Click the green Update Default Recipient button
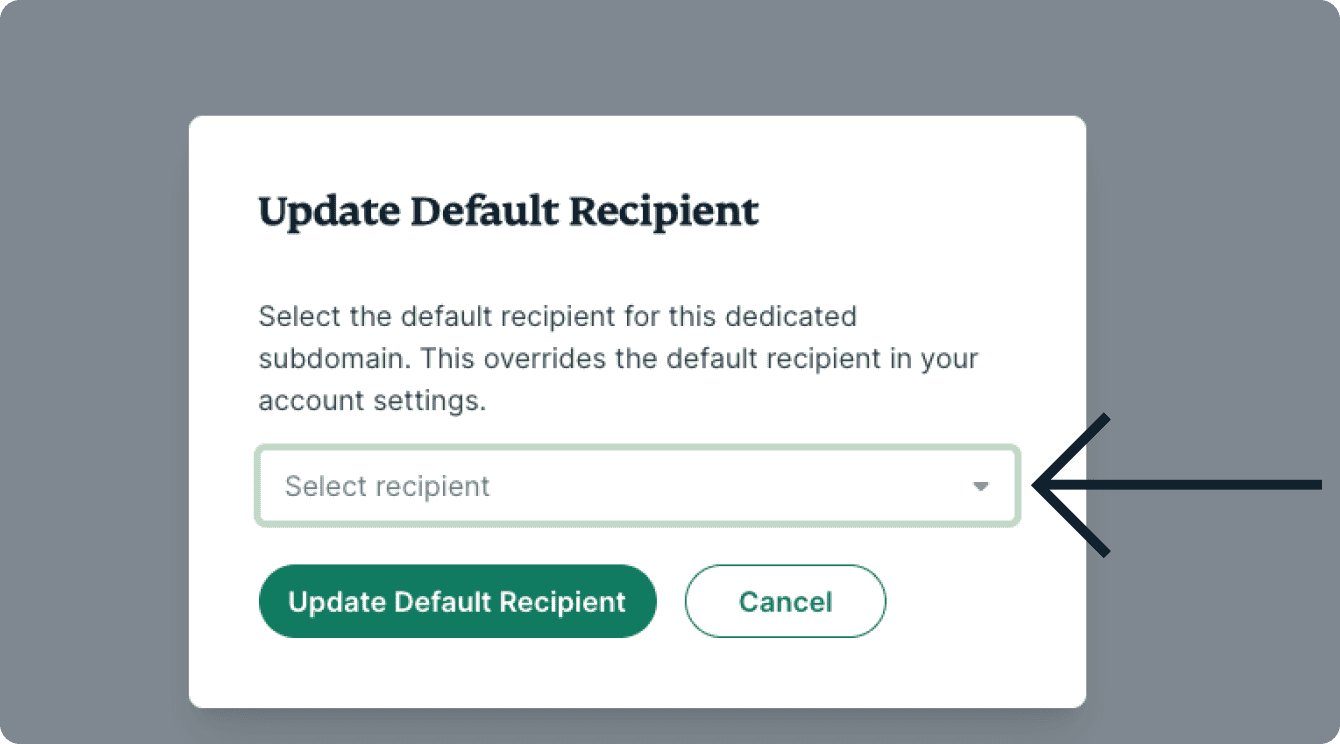 click(x=457, y=602)
